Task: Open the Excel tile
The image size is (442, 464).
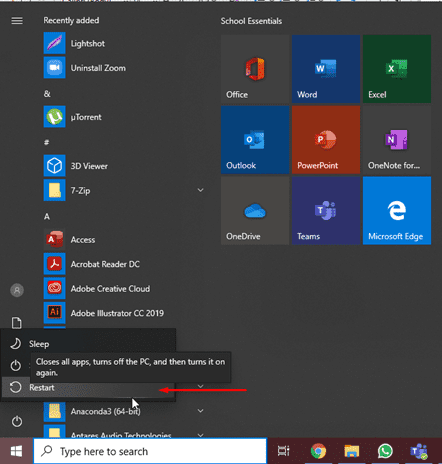Action: pos(397,69)
